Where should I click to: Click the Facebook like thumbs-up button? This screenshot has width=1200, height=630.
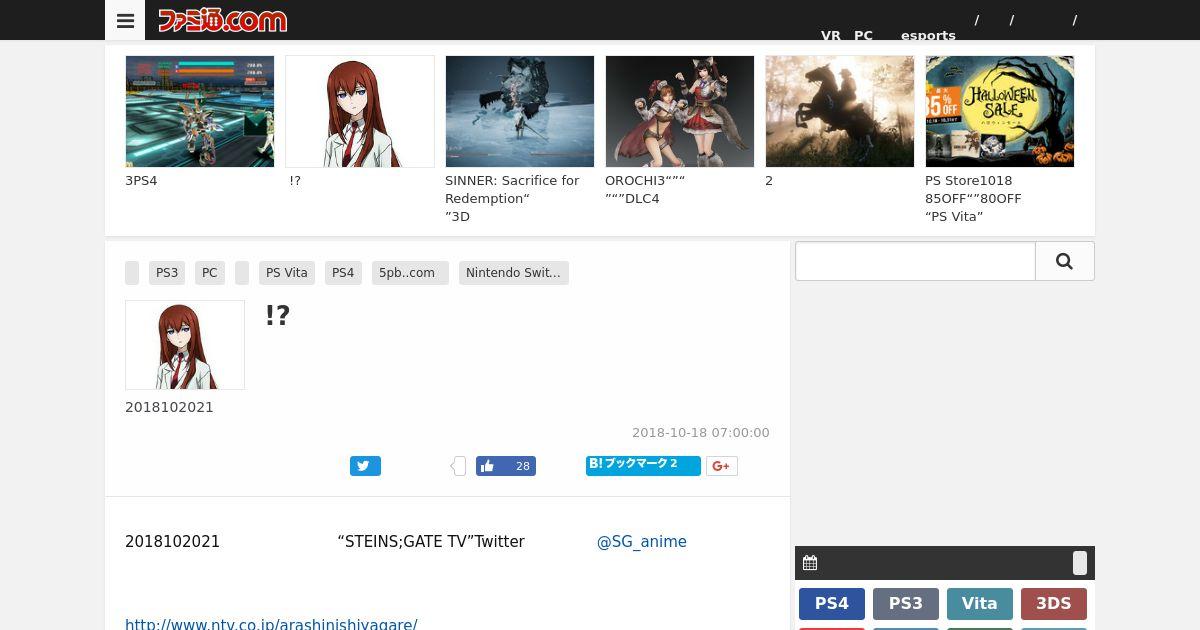pos(505,466)
